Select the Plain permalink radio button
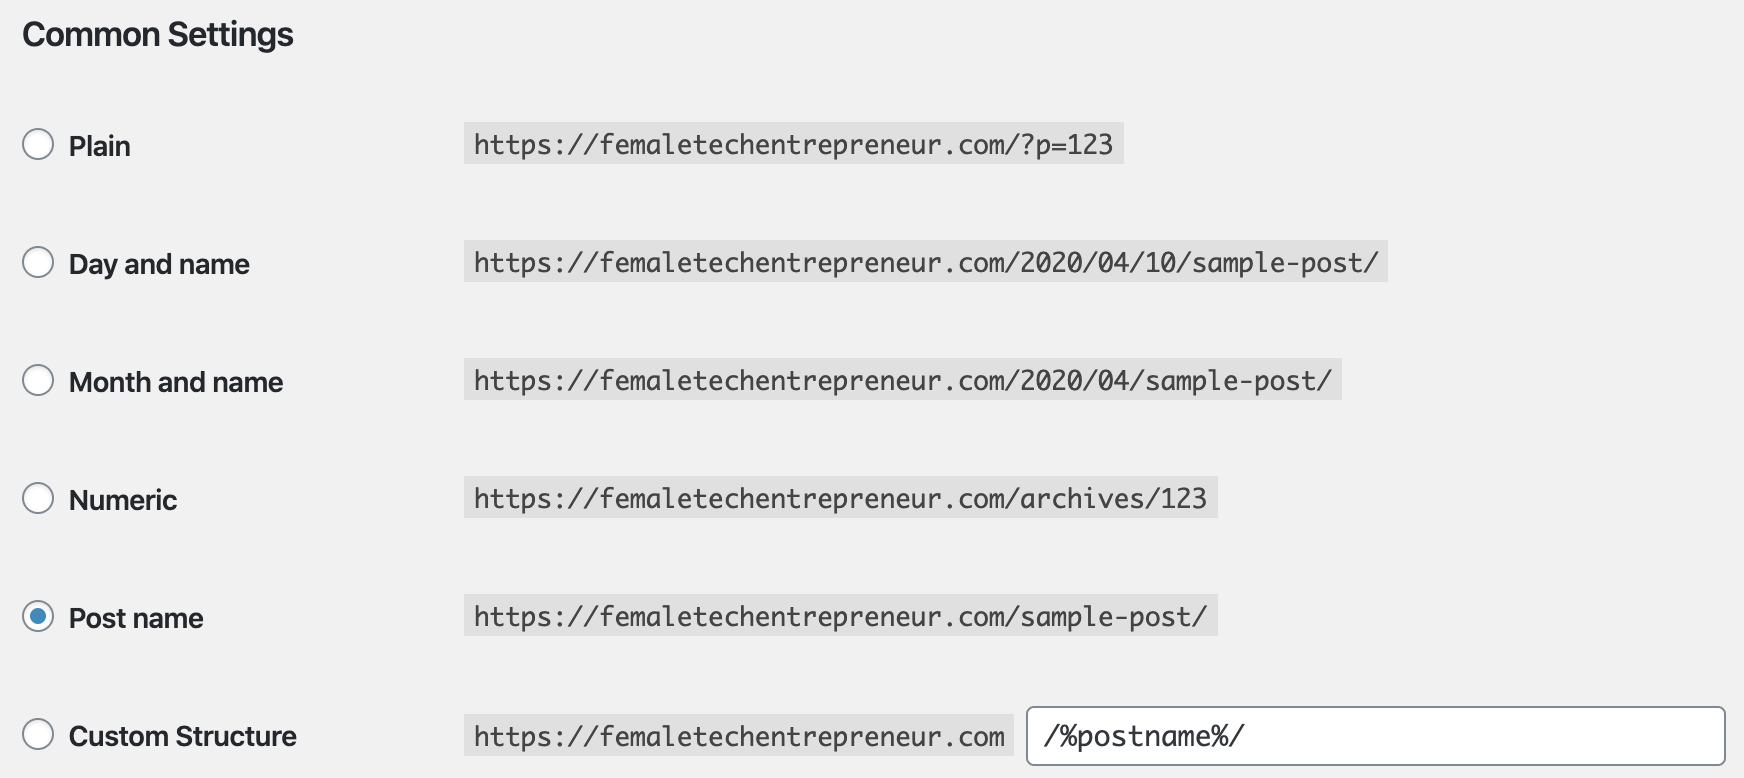 coord(38,144)
